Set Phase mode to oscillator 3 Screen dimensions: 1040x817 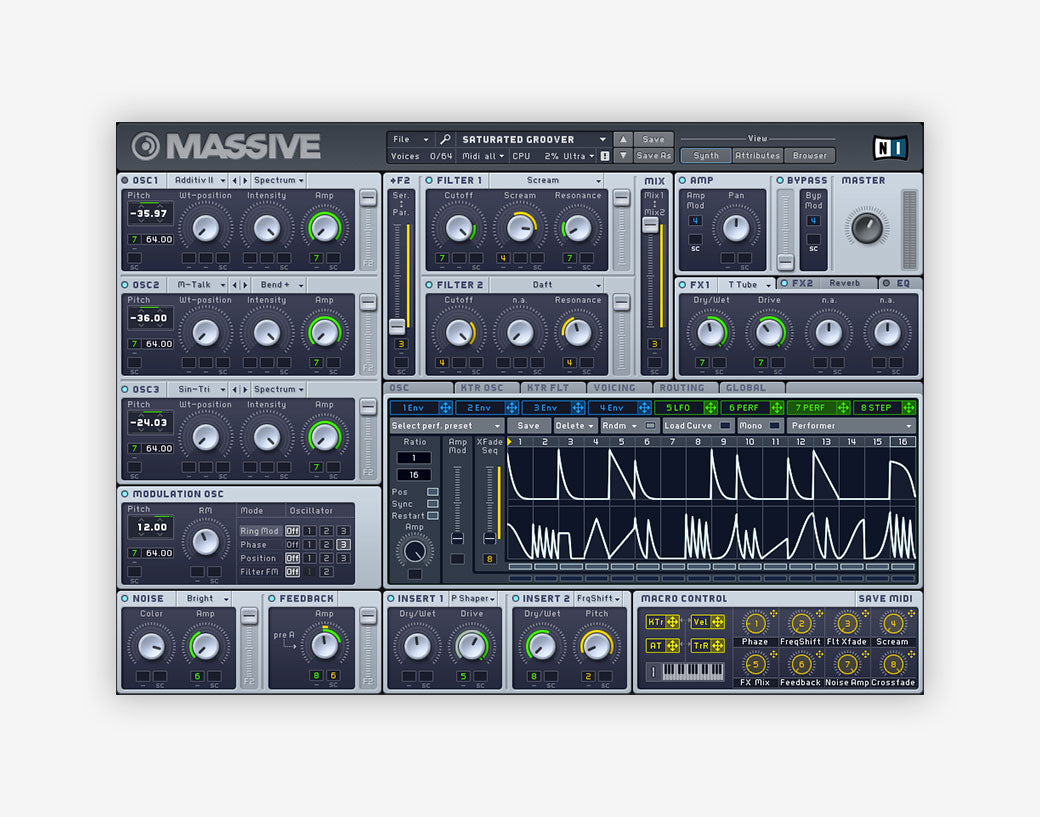pos(343,544)
